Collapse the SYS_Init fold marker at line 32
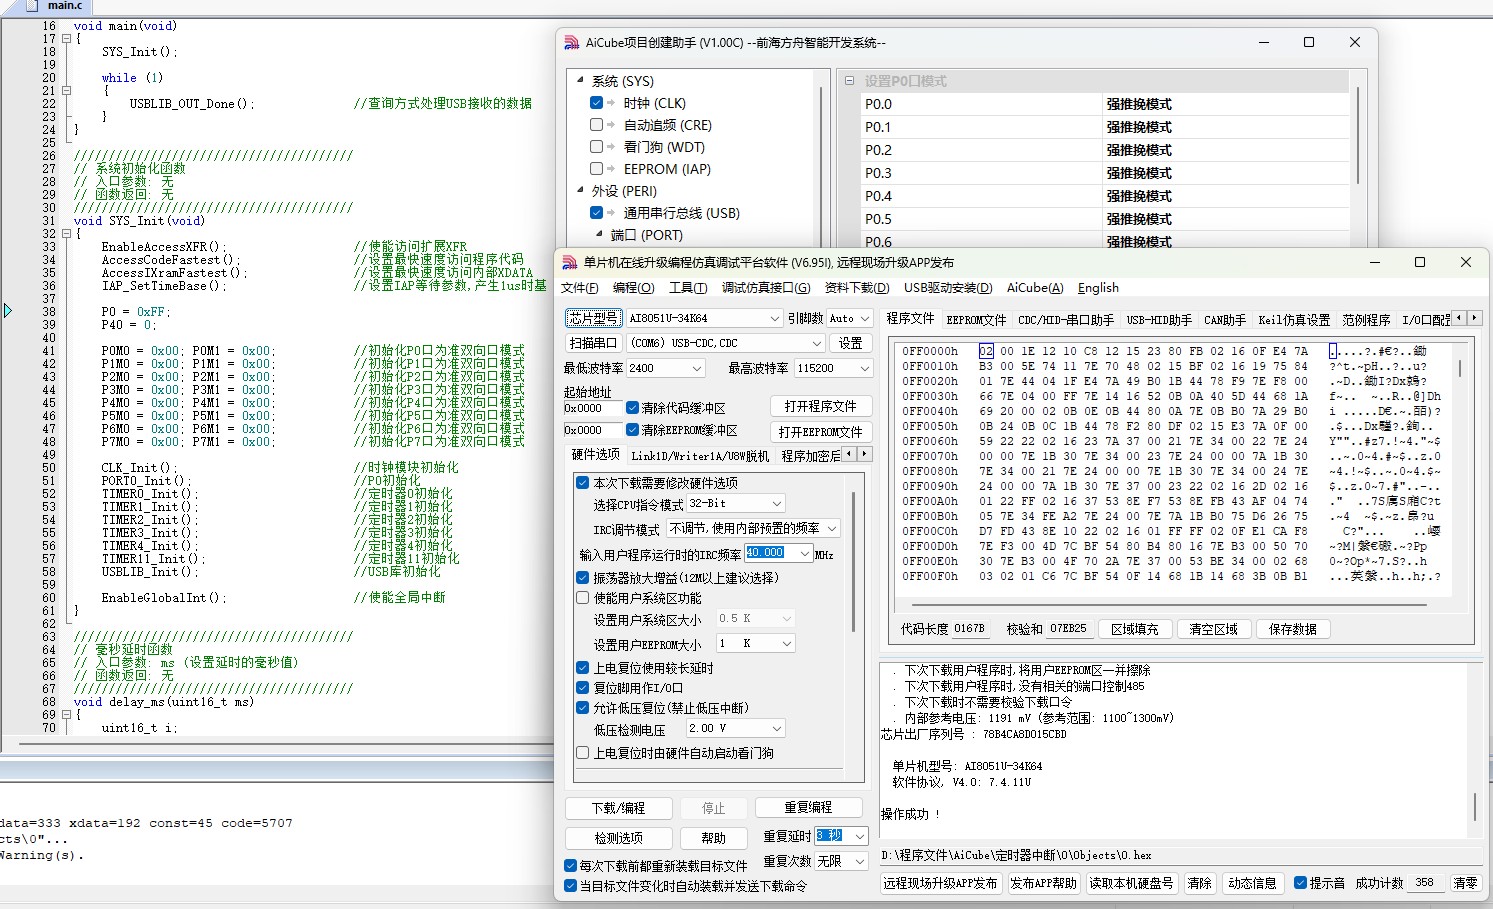The height and width of the screenshot is (909, 1493). 66,234
